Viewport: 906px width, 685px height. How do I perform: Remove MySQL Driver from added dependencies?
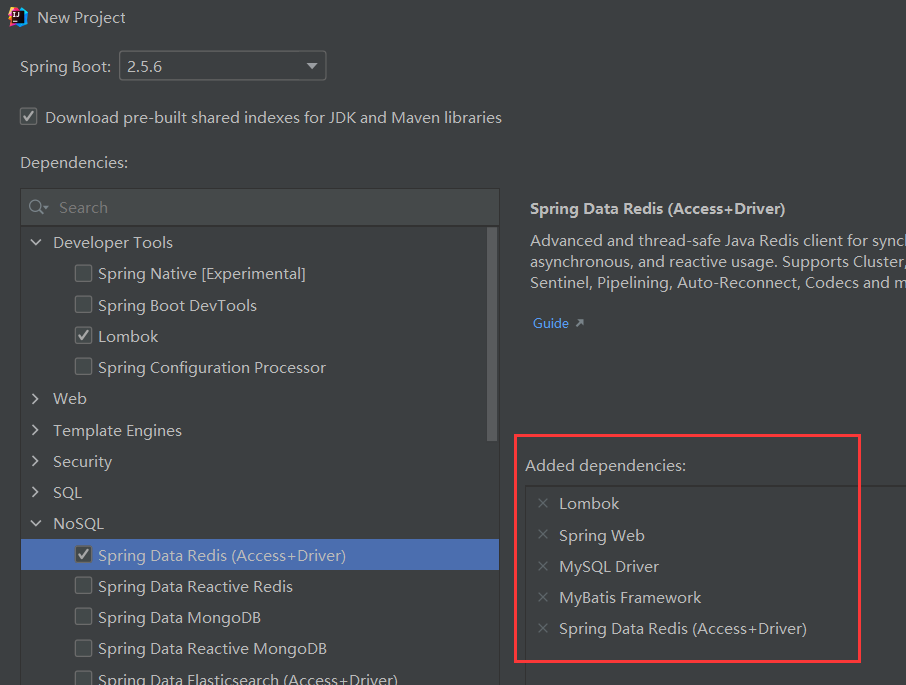543,566
